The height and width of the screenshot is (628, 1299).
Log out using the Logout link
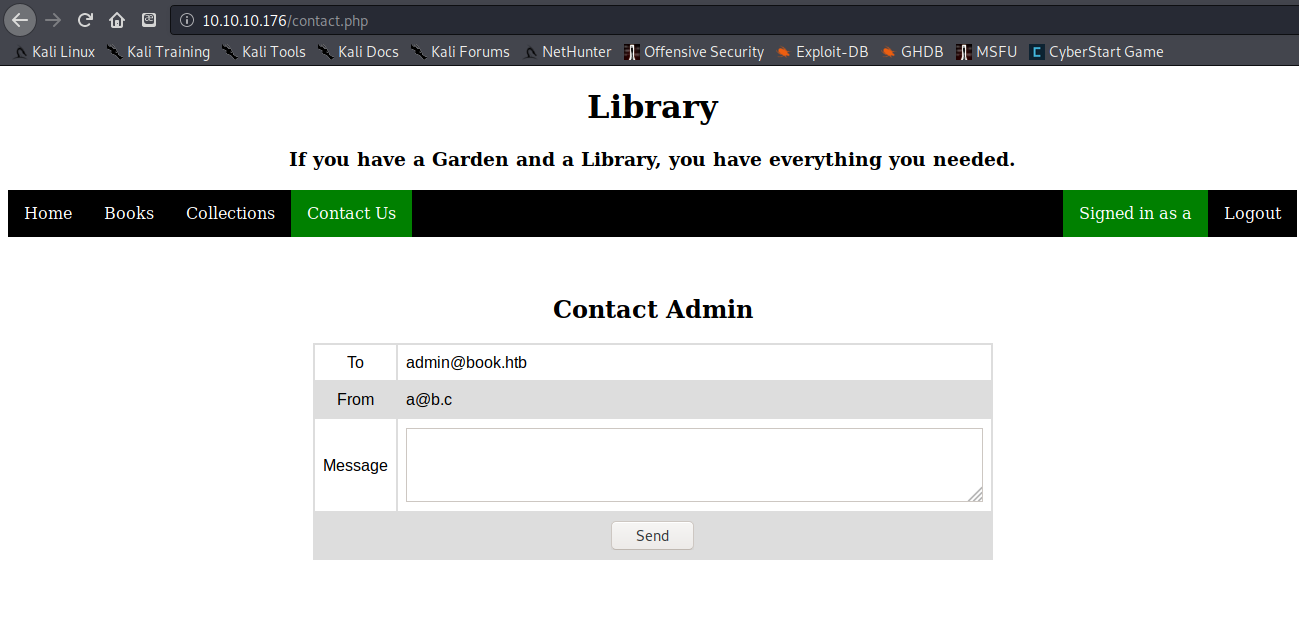point(1252,213)
